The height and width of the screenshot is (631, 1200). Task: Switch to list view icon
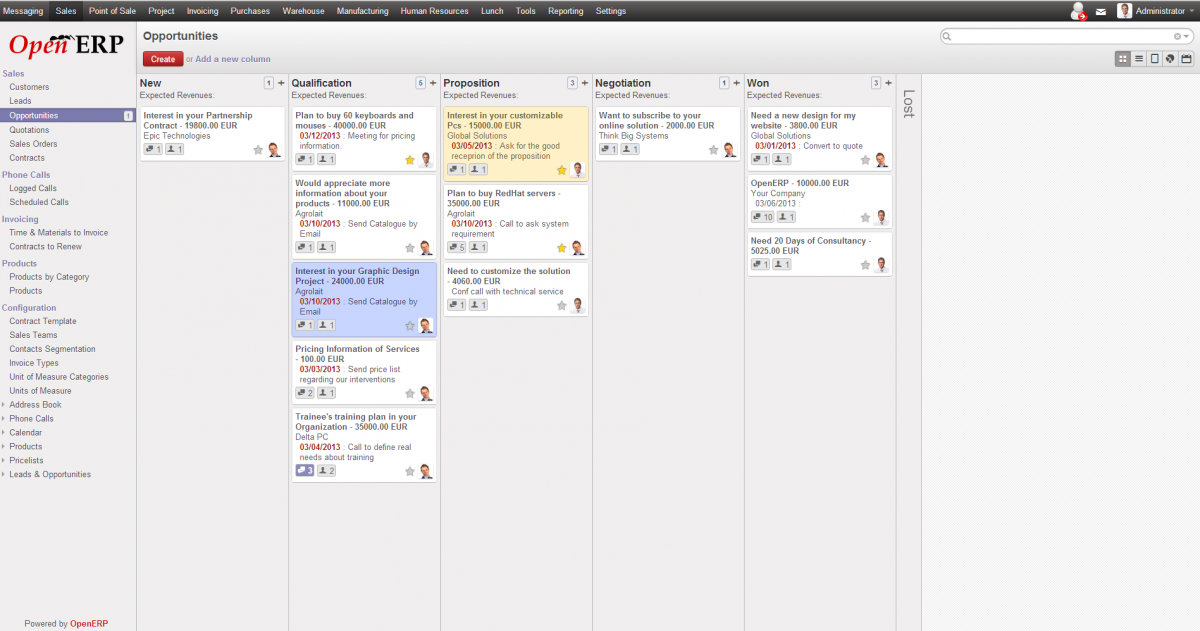[1139, 59]
